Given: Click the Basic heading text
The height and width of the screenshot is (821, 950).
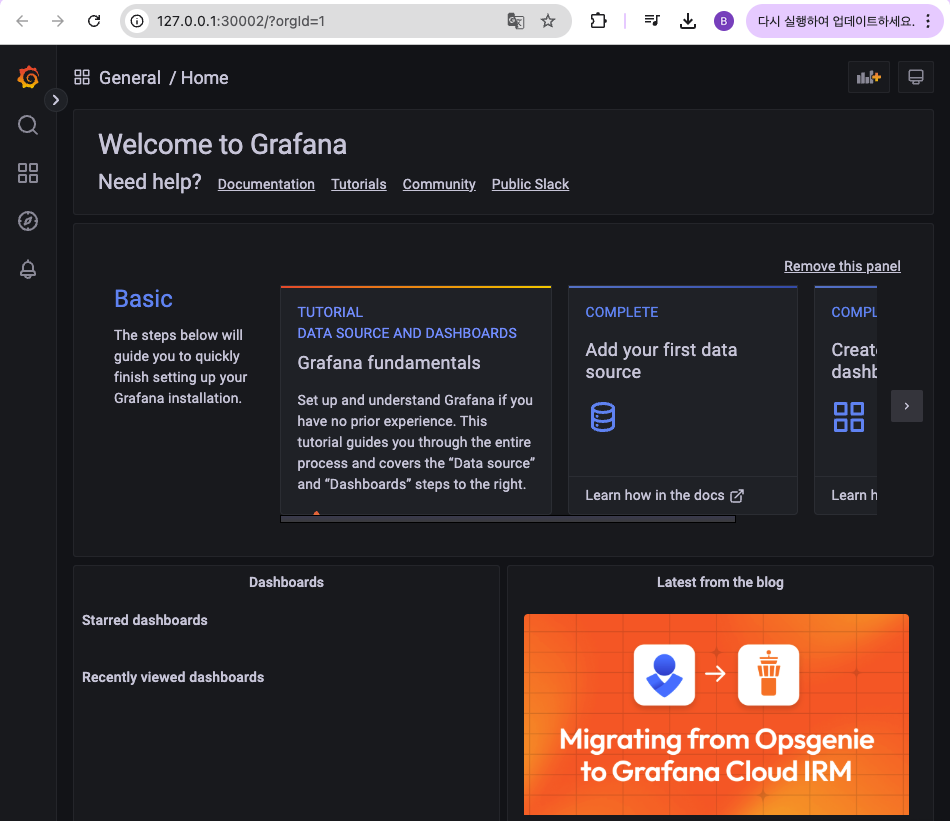Looking at the screenshot, I should coord(144,299).
